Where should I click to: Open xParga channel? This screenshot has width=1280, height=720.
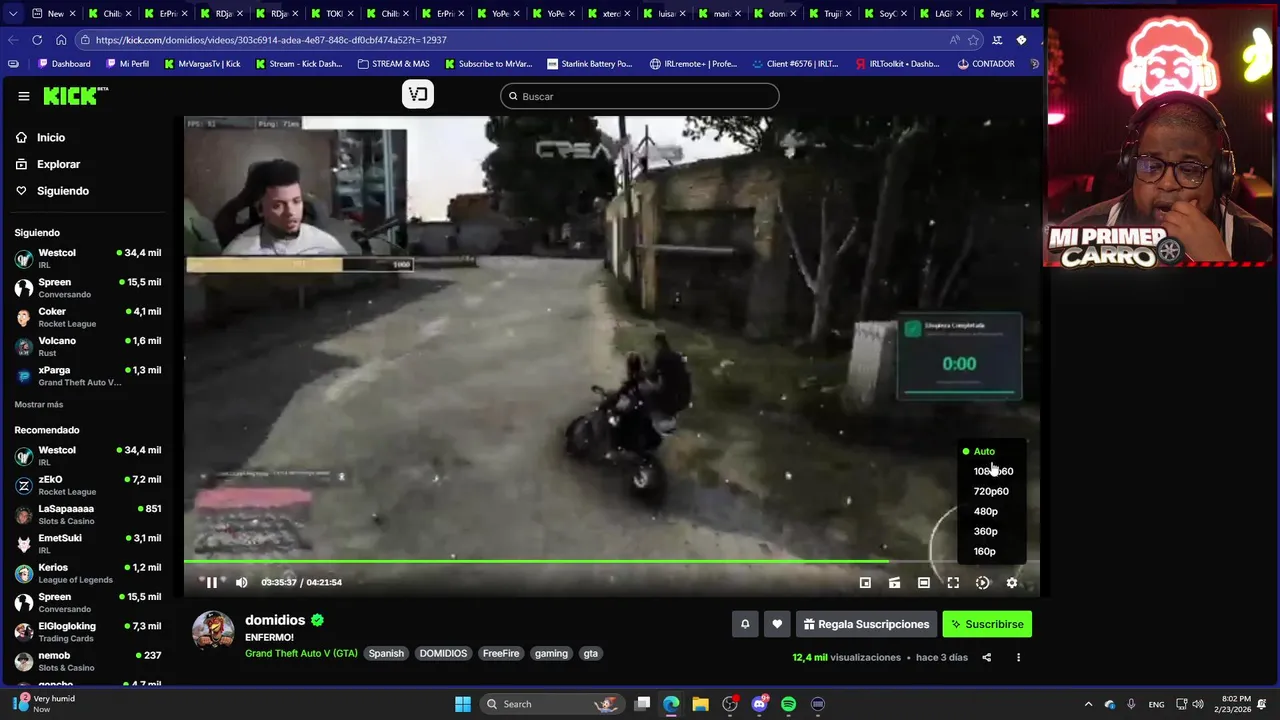point(88,376)
